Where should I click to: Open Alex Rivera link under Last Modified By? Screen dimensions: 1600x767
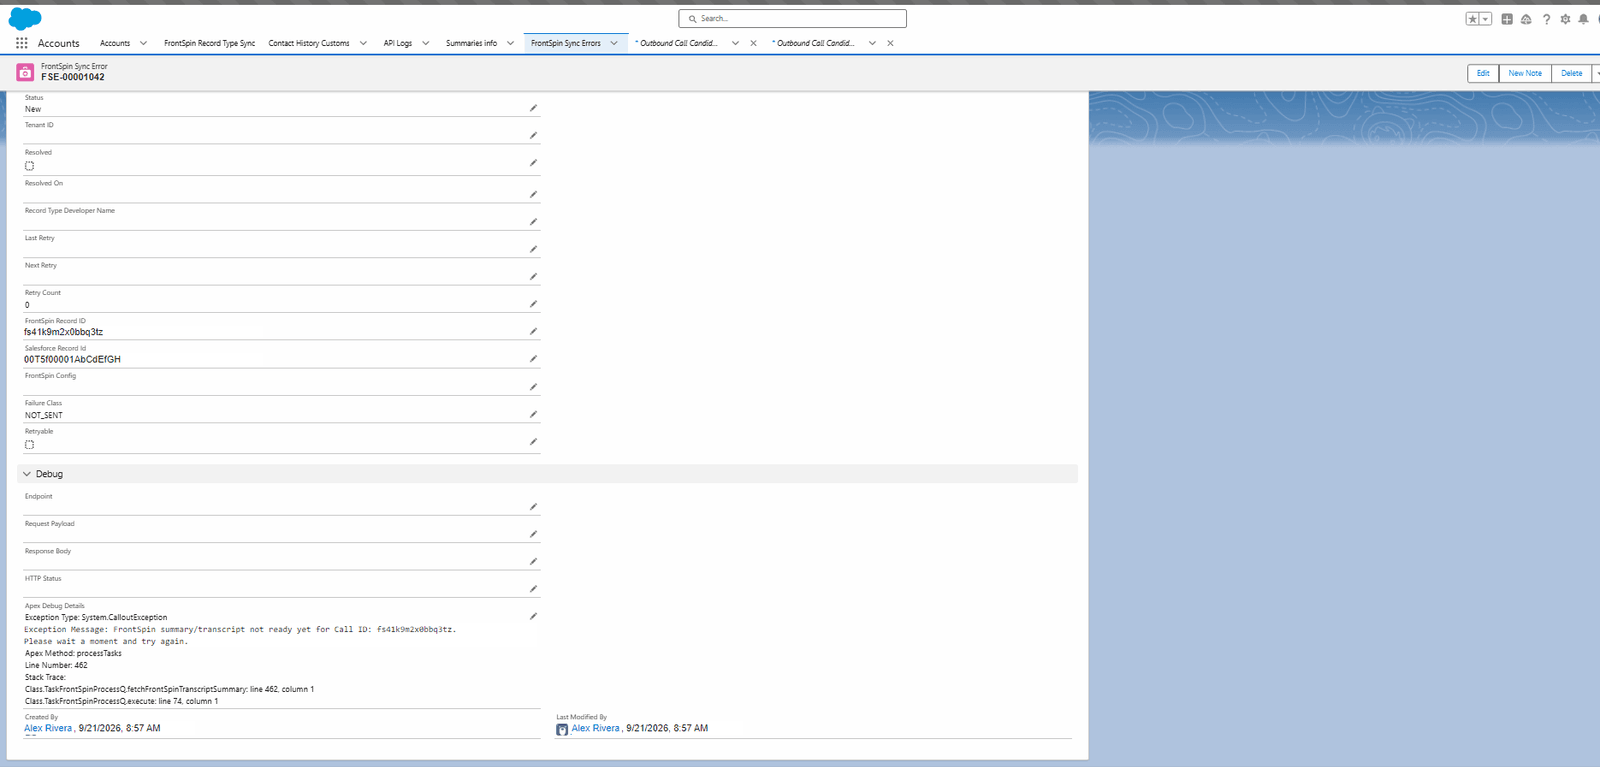click(x=595, y=728)
